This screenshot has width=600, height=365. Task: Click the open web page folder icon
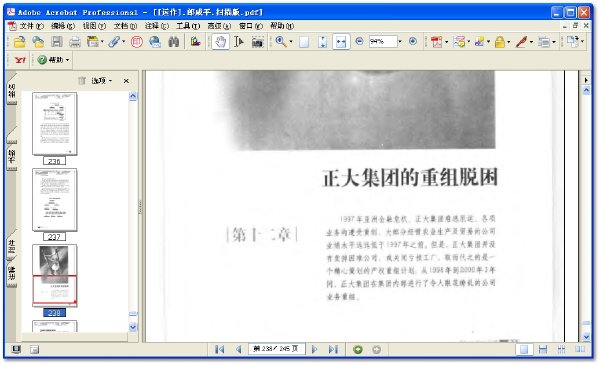pos(38,42)
